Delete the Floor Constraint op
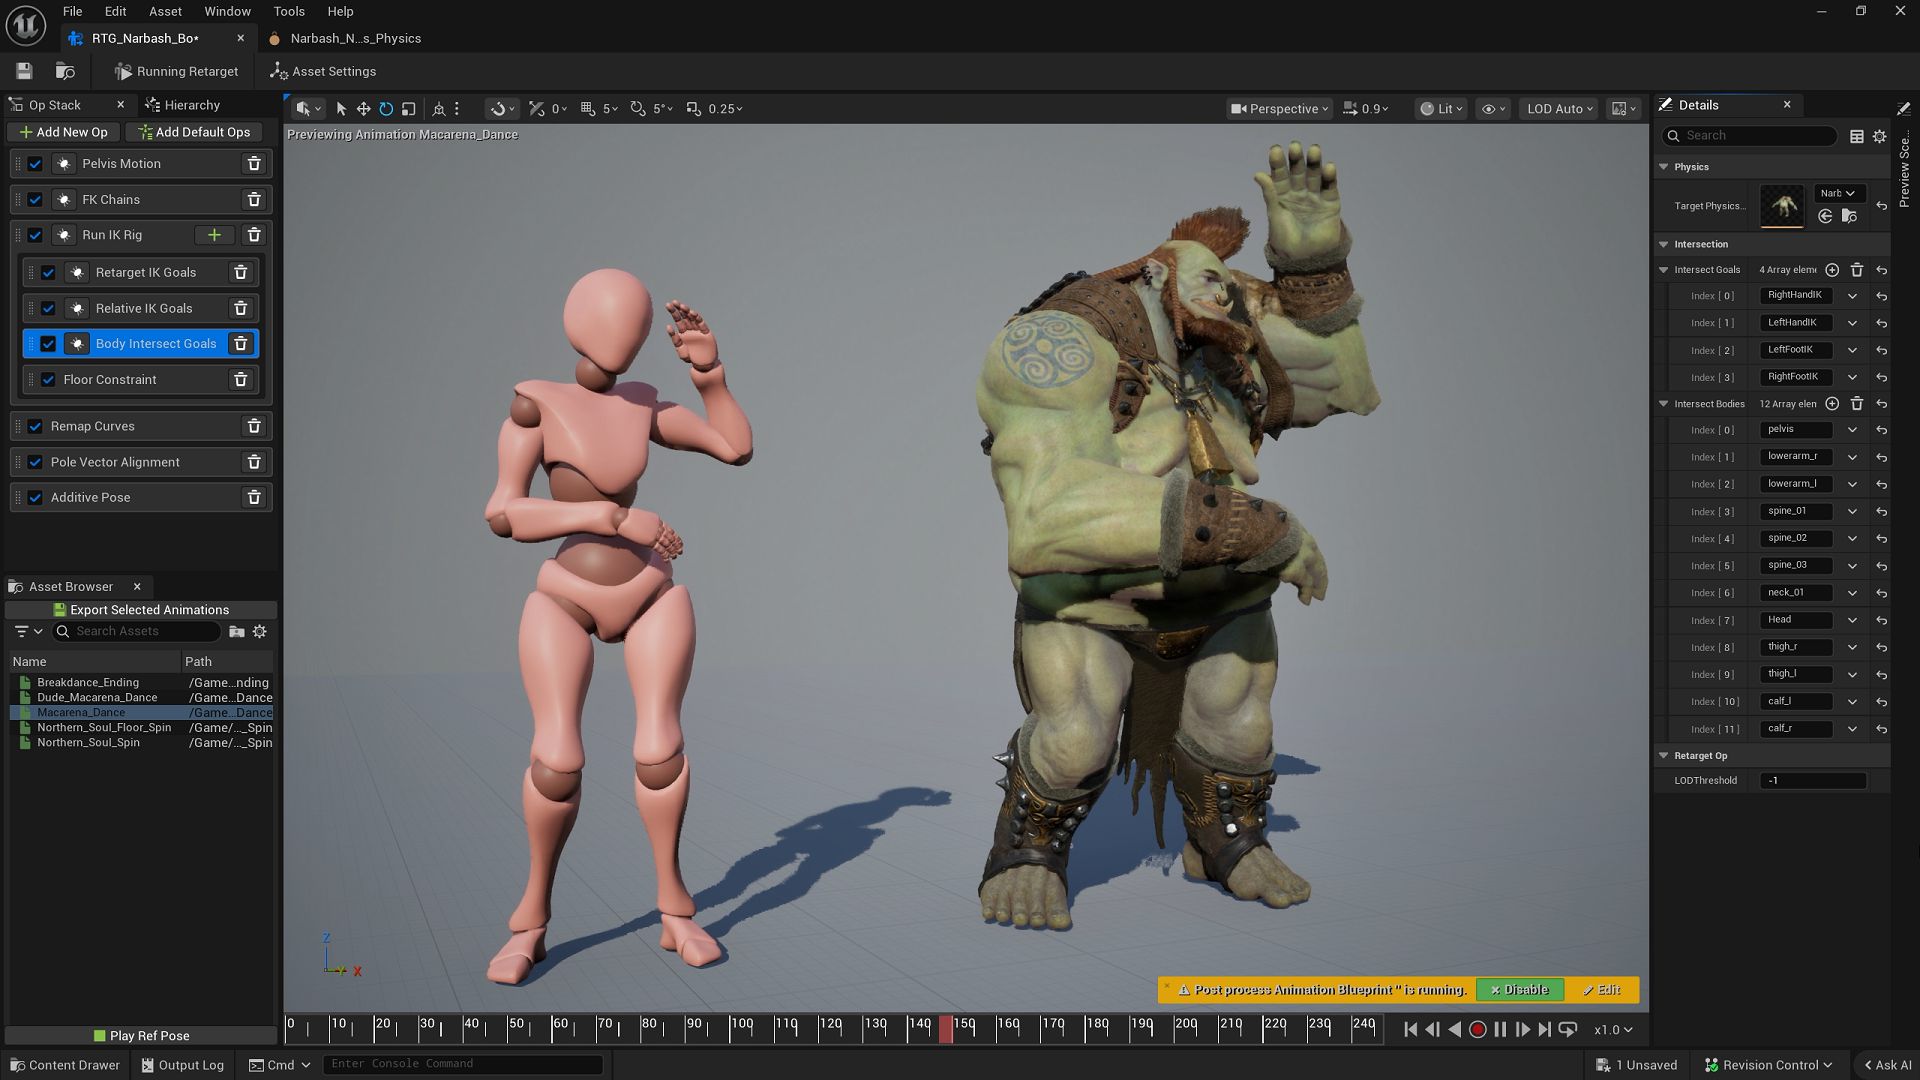 [x=240, y=380]
